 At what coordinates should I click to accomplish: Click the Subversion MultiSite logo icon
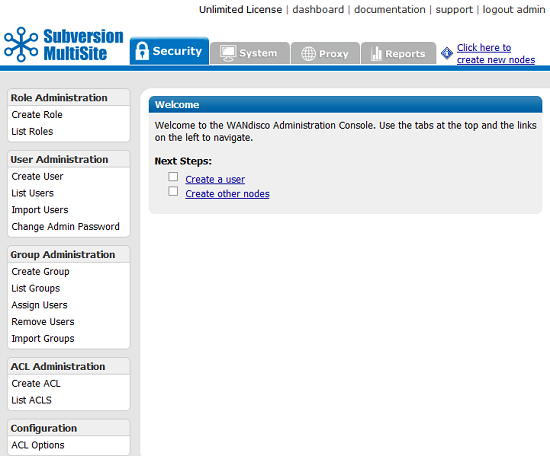(x=21, y=45)
